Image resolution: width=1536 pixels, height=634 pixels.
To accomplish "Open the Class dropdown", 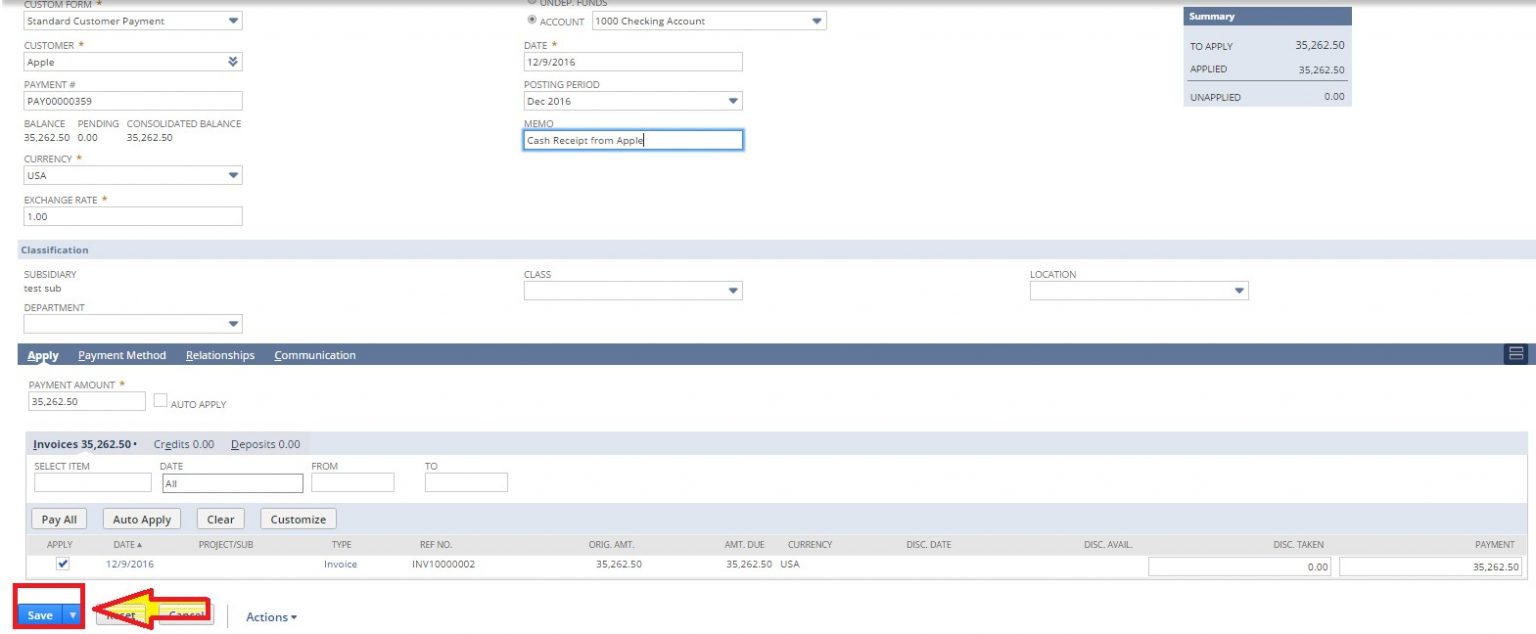I will tap(731, 290).
